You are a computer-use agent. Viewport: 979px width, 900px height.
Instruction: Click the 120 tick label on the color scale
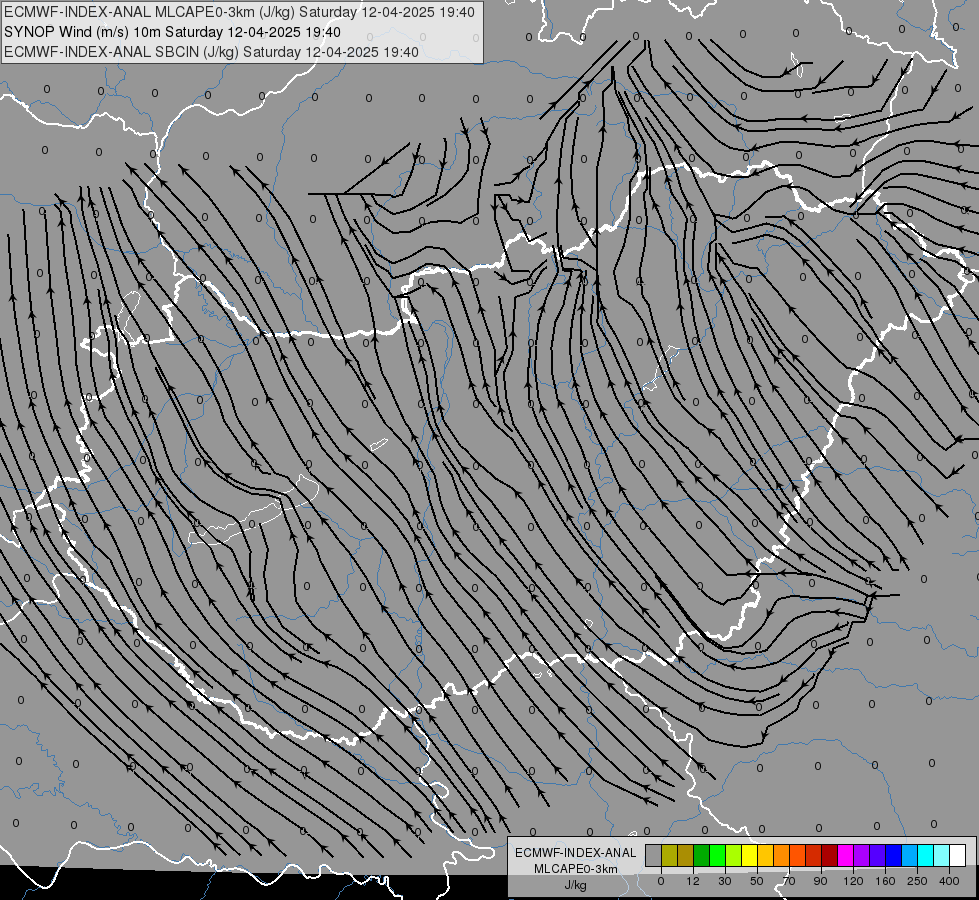pos(853,881)
